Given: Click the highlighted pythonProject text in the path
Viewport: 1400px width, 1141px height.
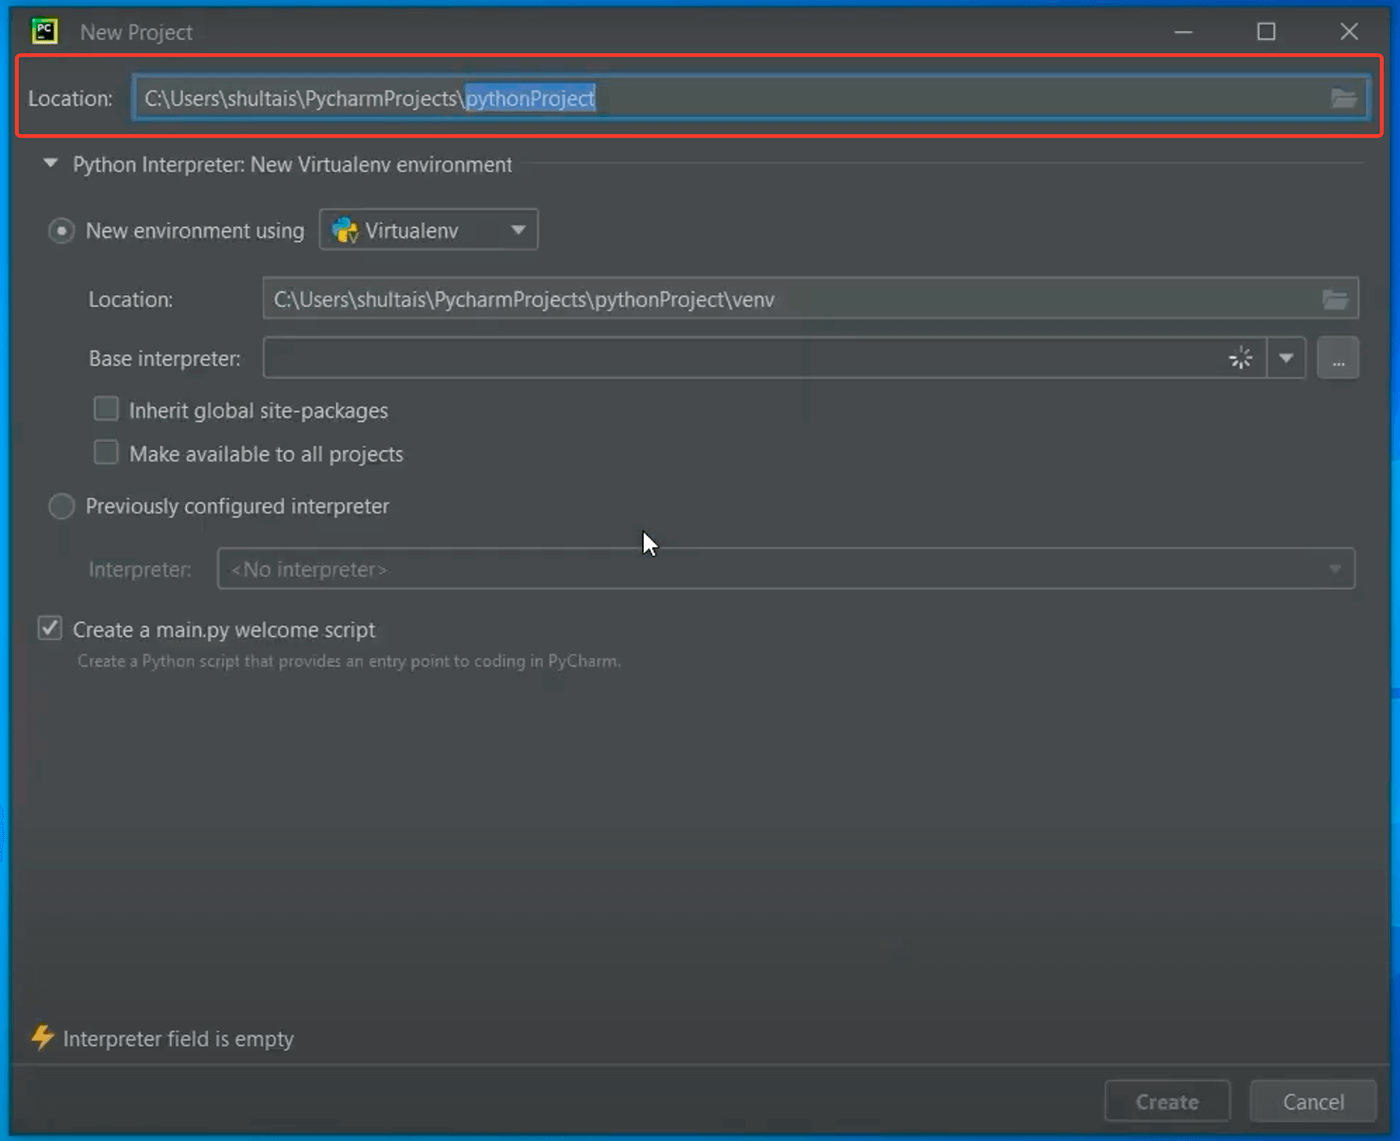Looking at the screenshot, I should click(x=529, y=98).
